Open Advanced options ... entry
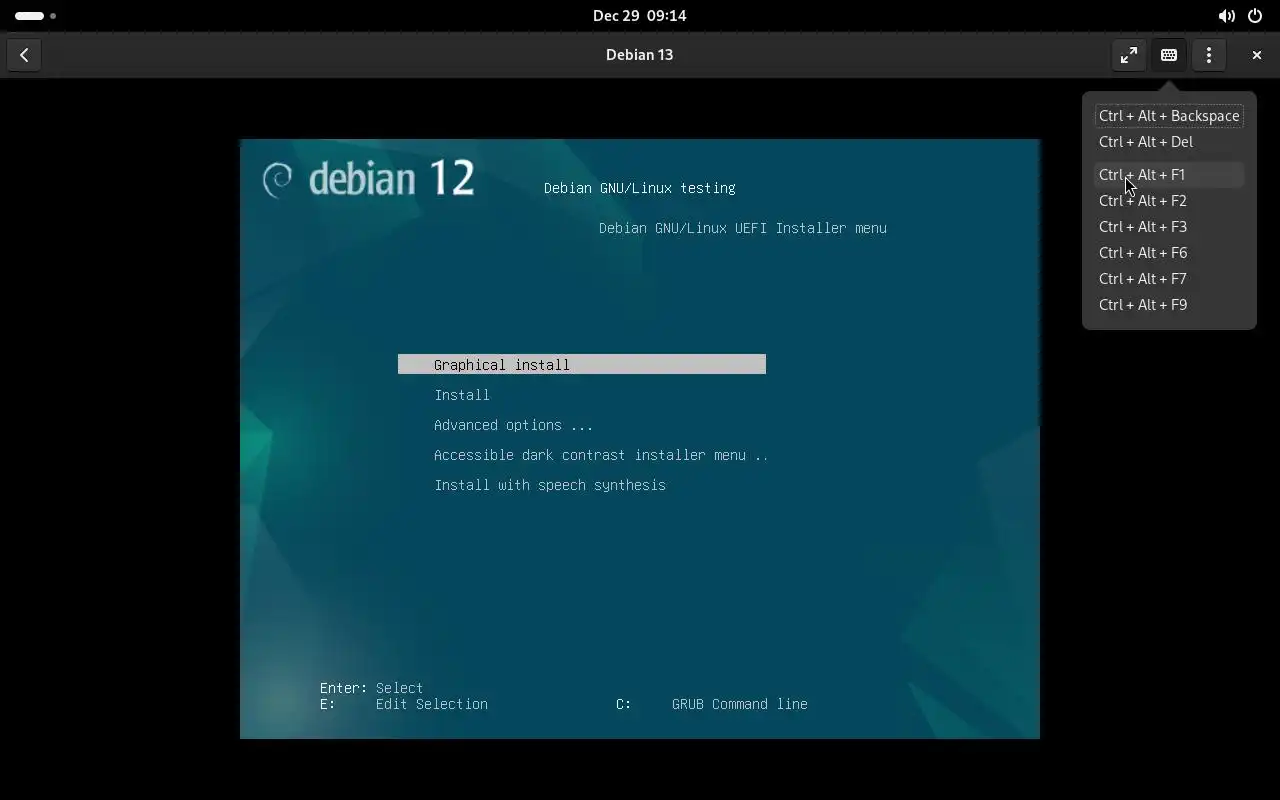 514,425
